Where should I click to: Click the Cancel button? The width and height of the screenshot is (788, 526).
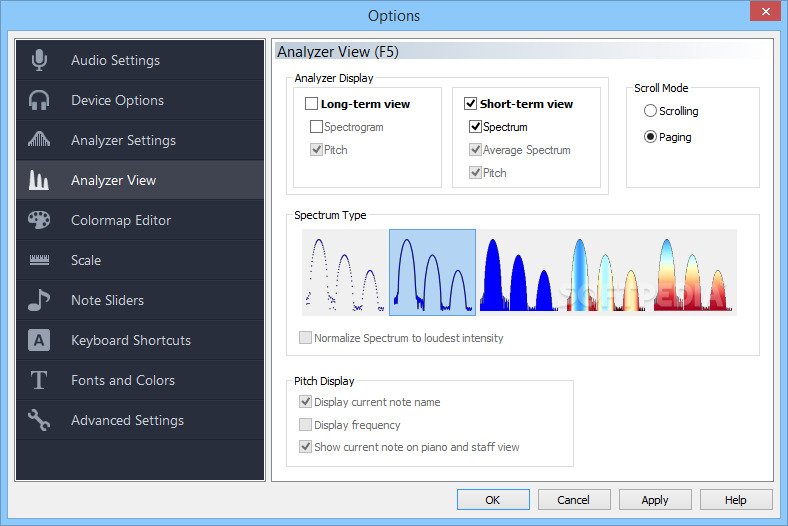pyautogui.click(x=574, y=500)
